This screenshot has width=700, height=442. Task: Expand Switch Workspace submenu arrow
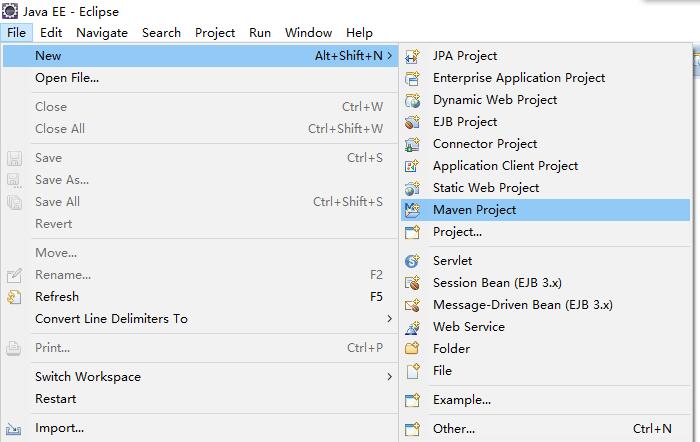pyautogui.click(x=390, y=377)
